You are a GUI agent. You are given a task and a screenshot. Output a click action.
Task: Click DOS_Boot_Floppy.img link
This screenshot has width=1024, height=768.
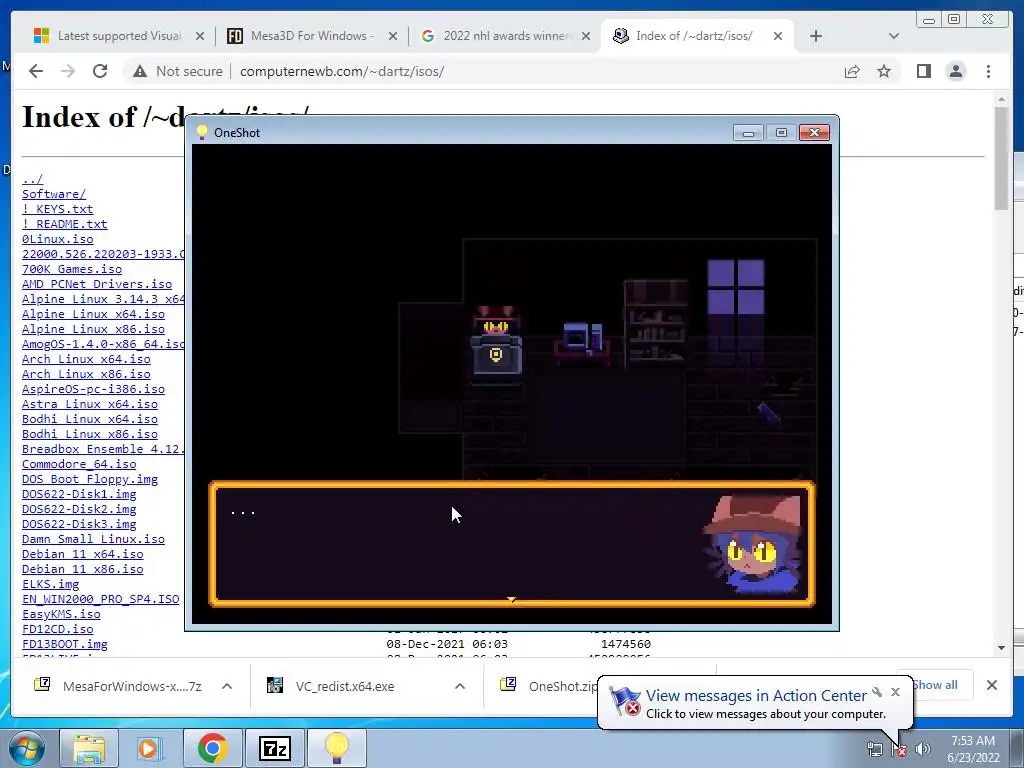pyautogui.click(x=89, y=479)
